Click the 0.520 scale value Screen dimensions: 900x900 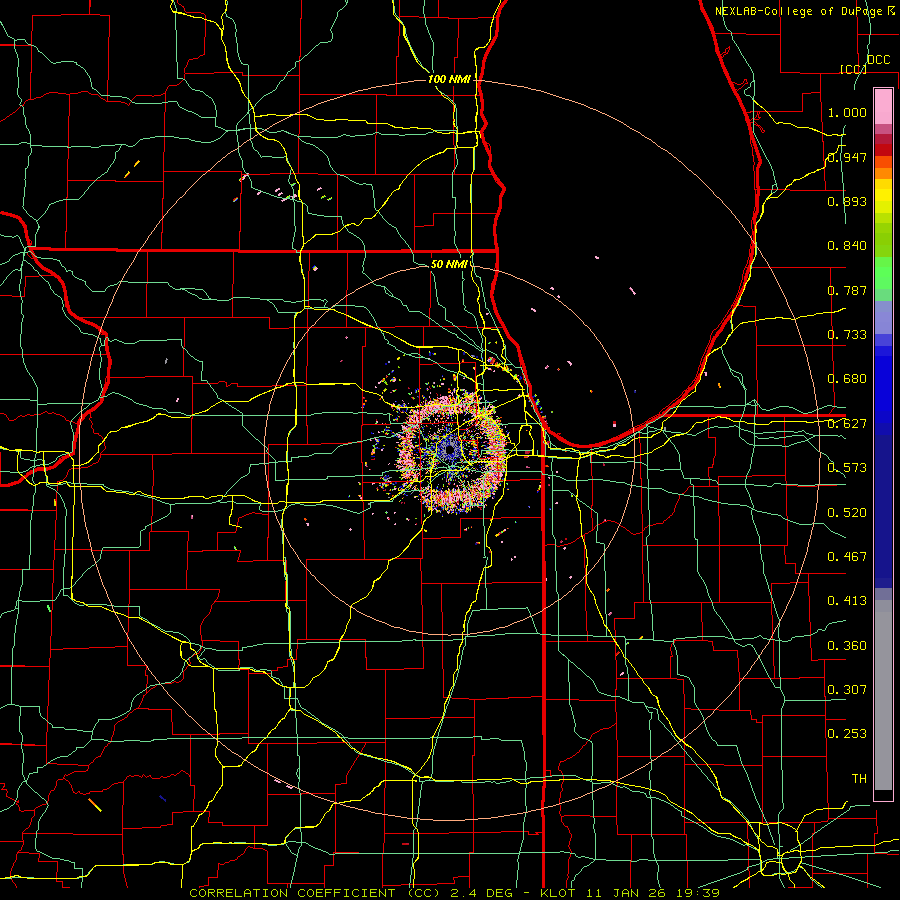coord(847,513)
